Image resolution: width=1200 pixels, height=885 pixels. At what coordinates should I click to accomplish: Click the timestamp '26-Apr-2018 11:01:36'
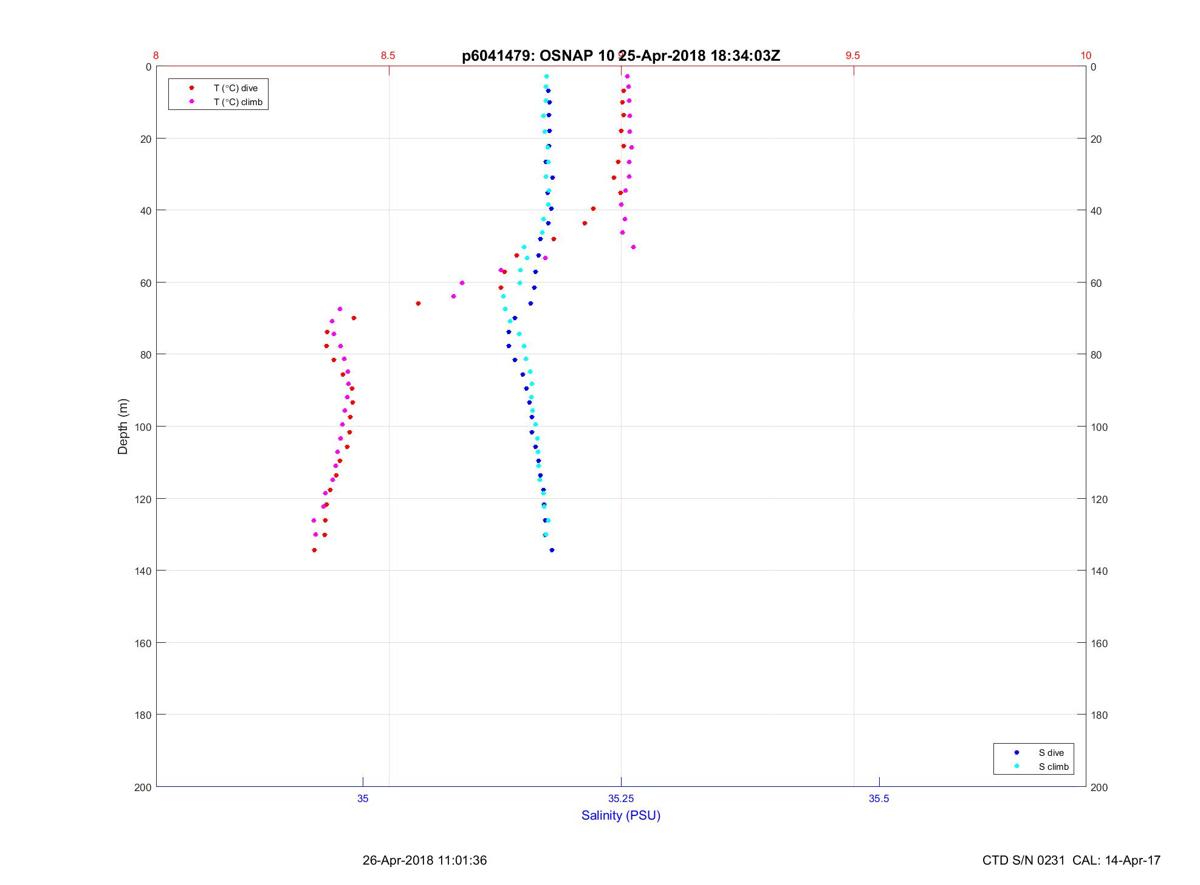[424, 860]
